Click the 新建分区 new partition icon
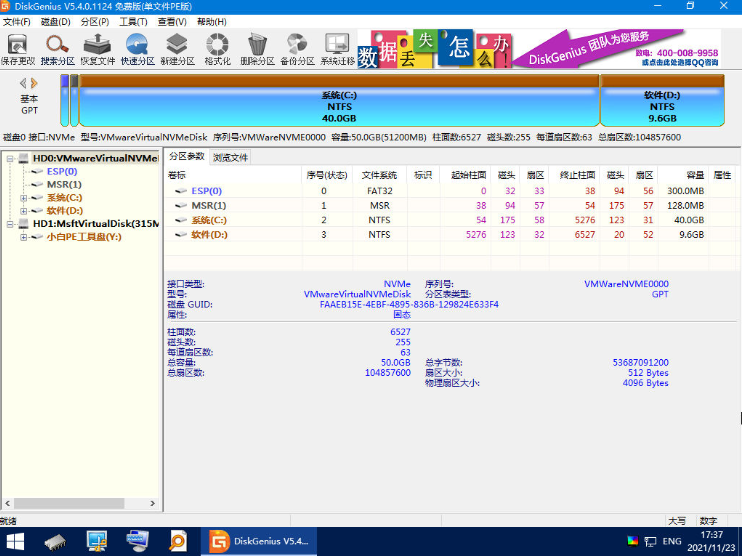 point(177,49)
